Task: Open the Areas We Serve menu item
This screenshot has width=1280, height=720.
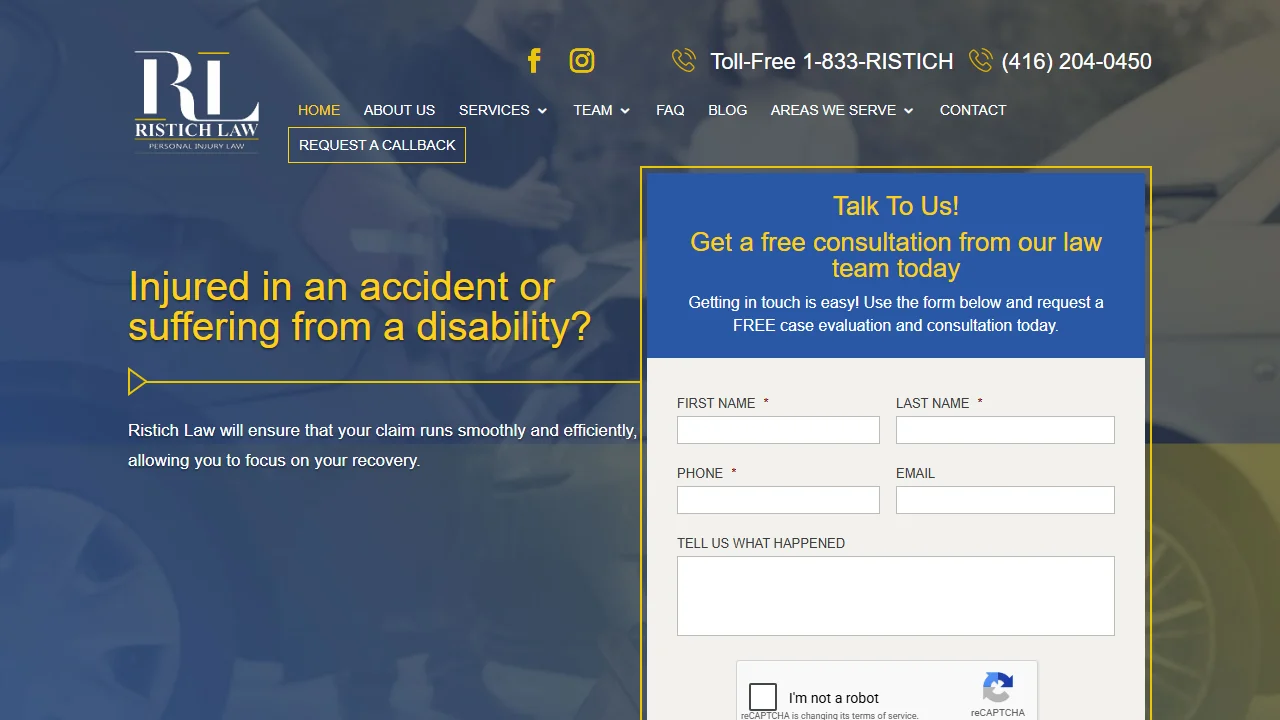Action: point(833,110)
